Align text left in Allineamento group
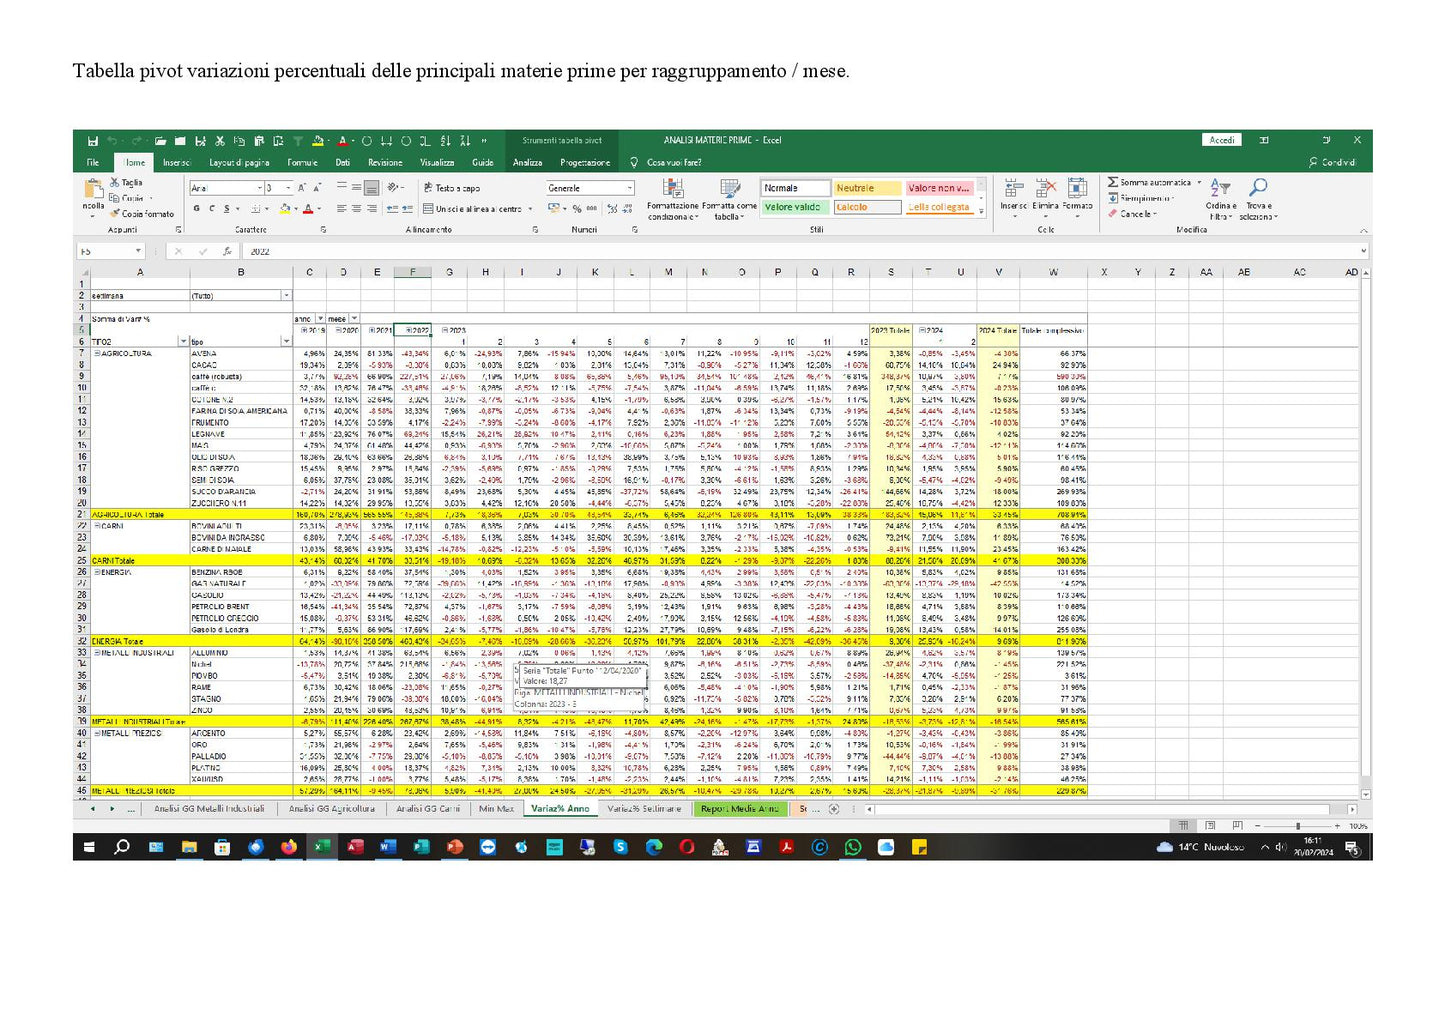 point(342,209)
